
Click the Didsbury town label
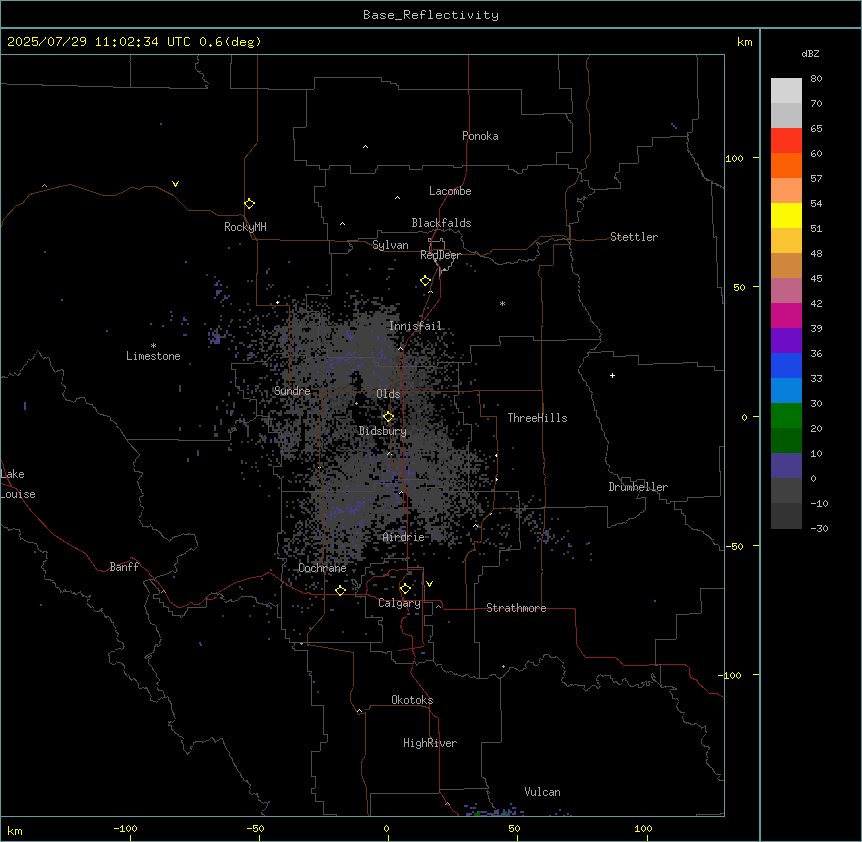tap(383, 431)
